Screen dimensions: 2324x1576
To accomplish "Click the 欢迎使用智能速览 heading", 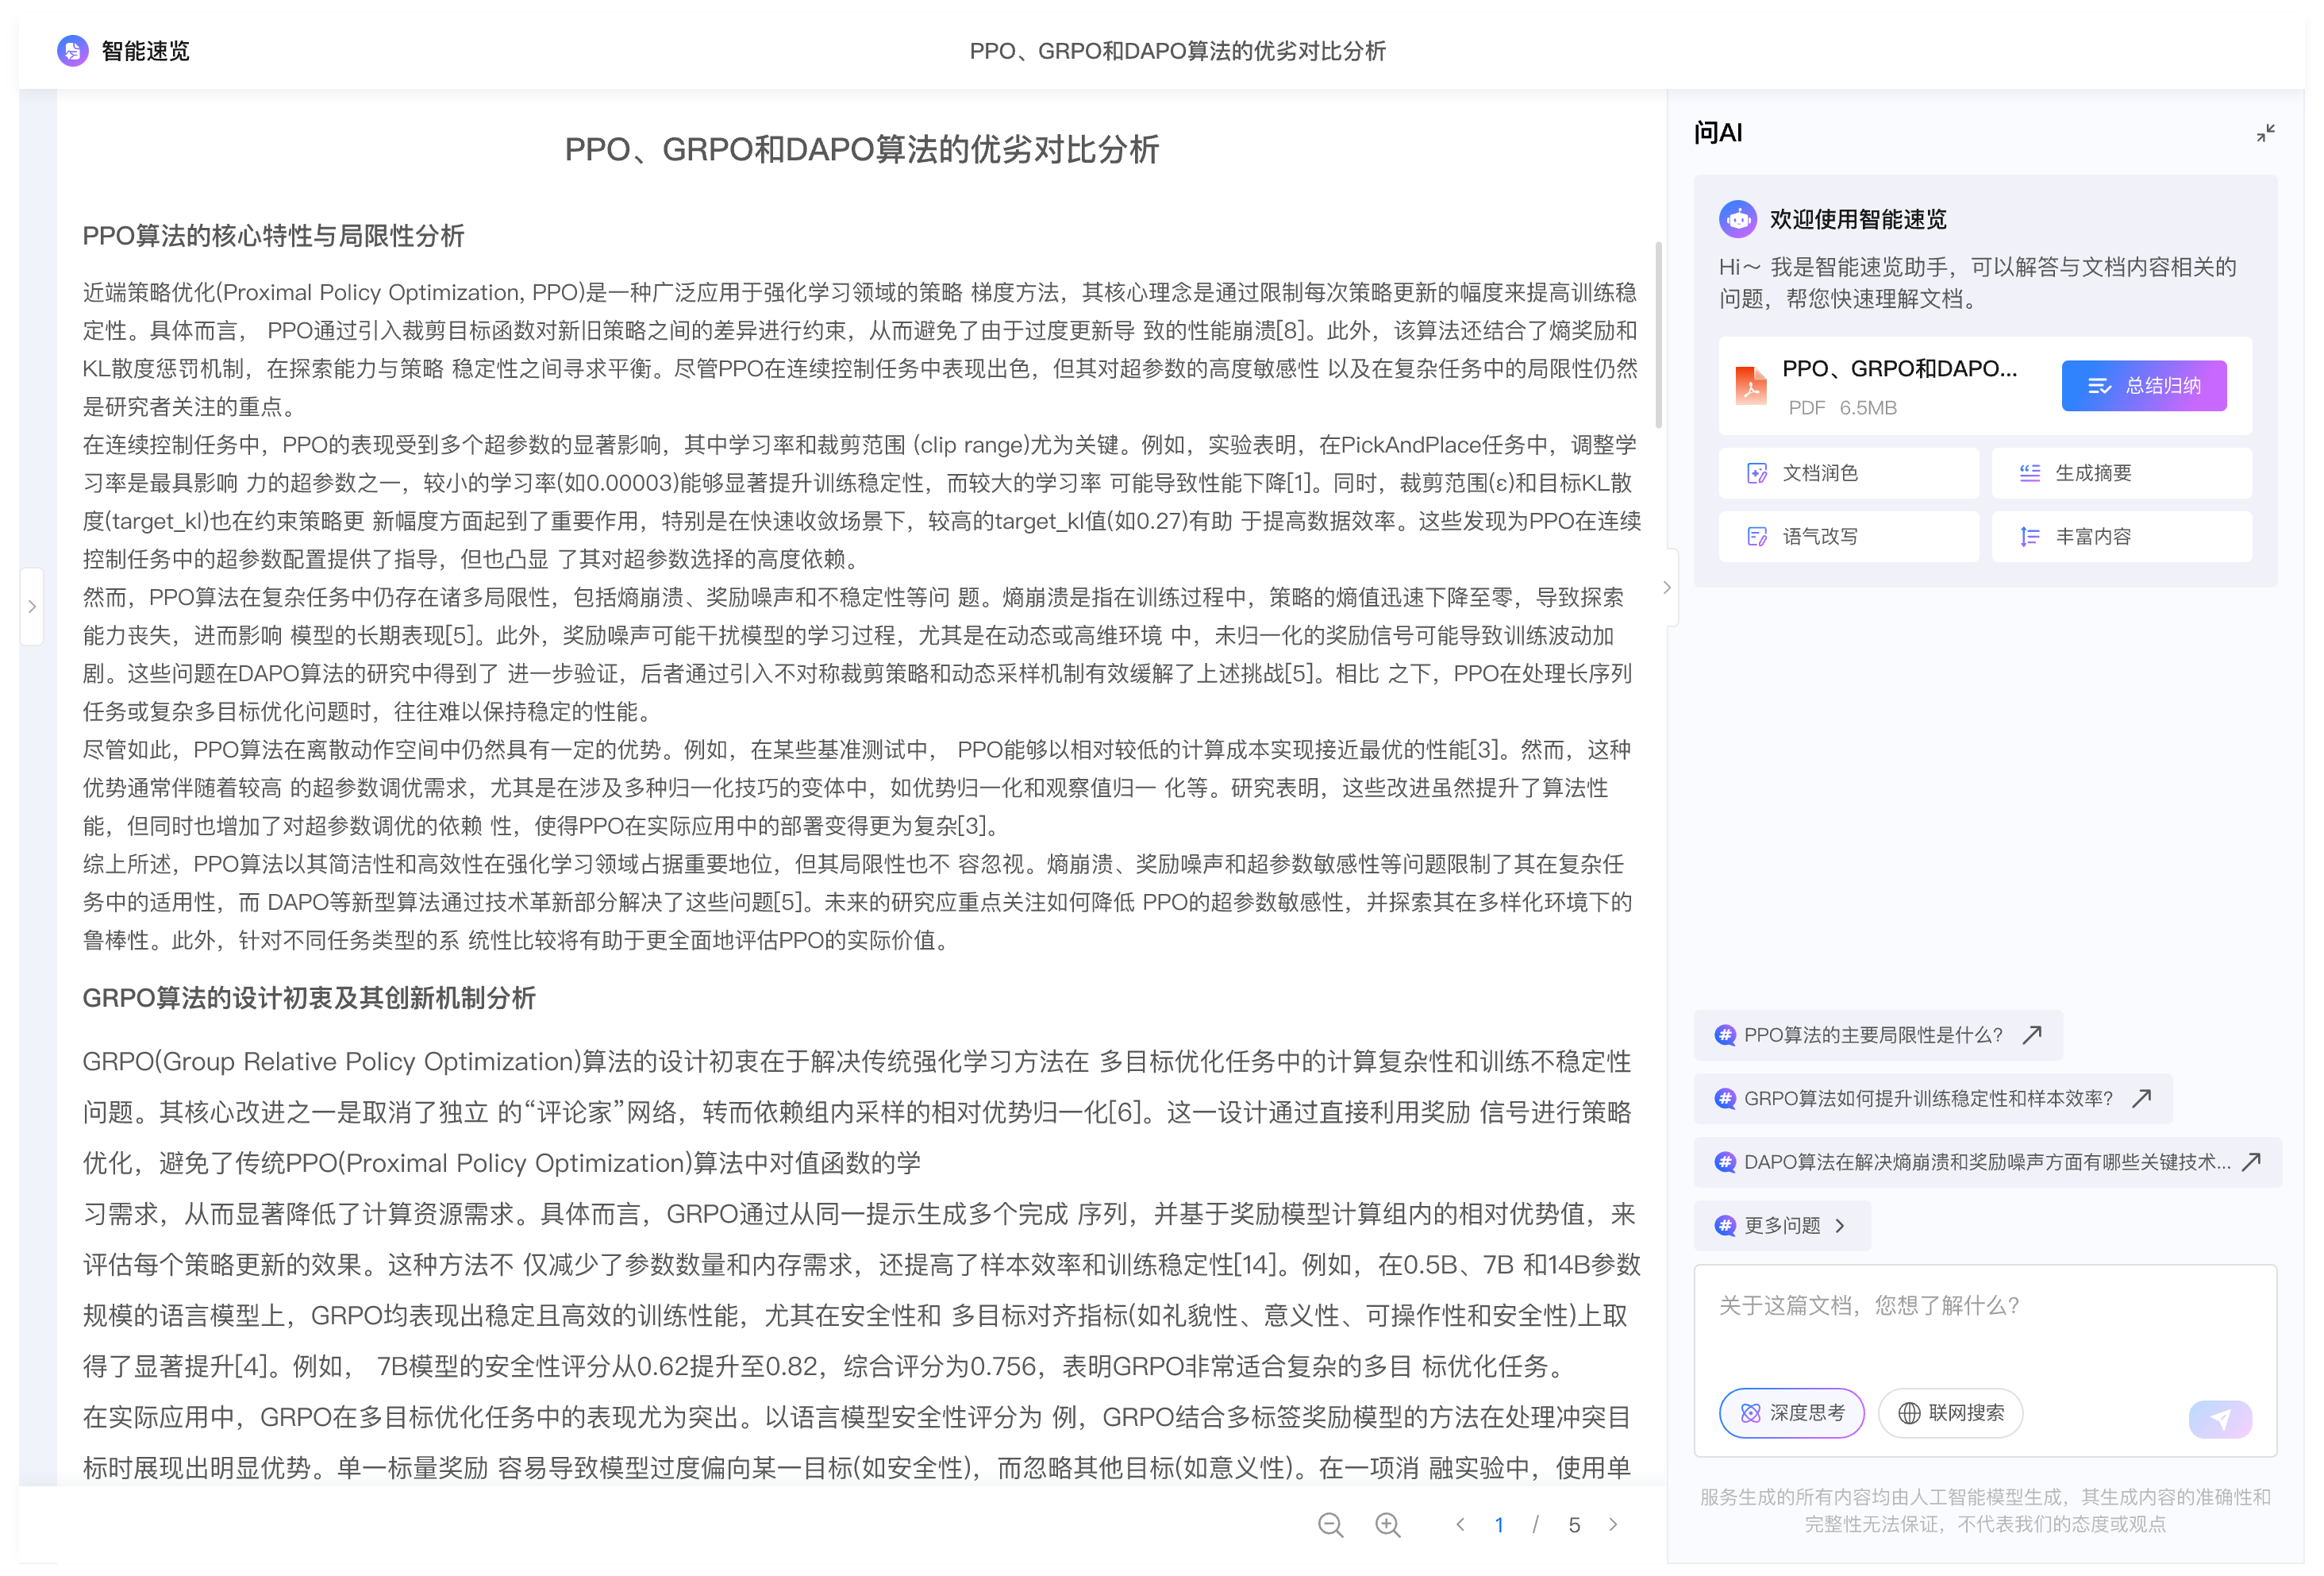I will pos(1857,219).
